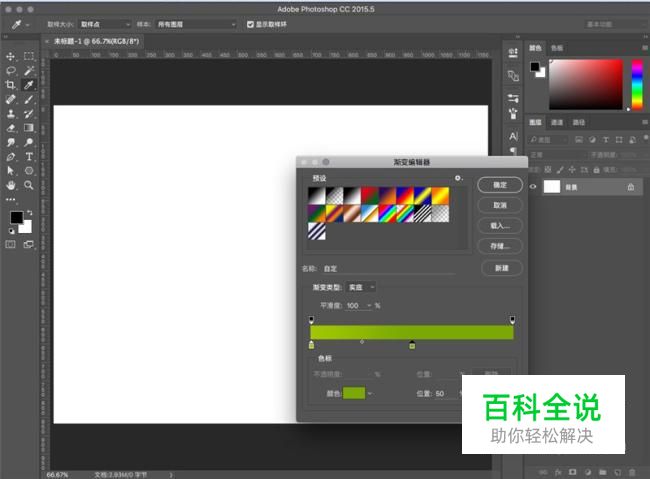Click the lock icon on 背景 layer
This screenshot has width=650, height=479.
pyautogui.click(x=630, y=186)
